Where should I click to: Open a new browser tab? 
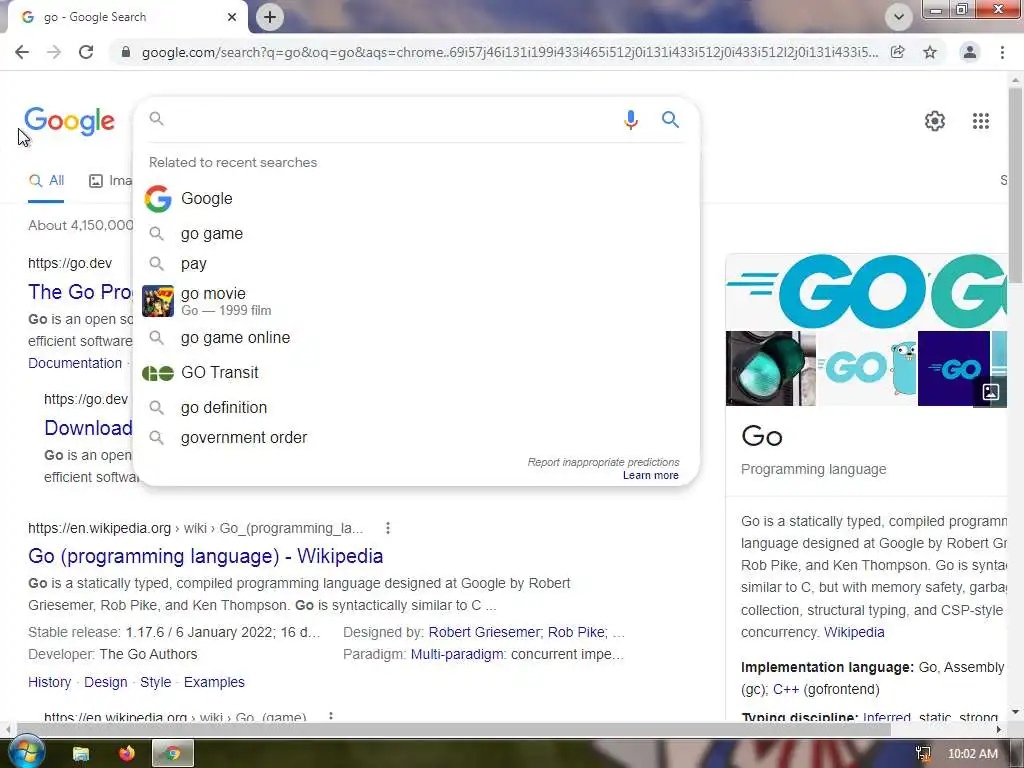click(270, 17)
